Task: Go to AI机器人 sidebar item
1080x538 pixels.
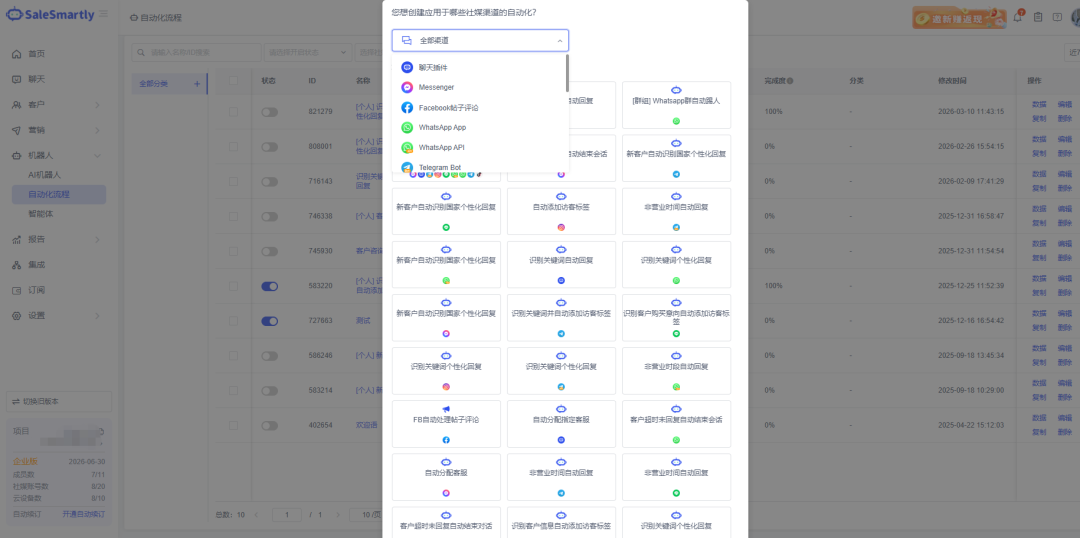Action: 44,175
